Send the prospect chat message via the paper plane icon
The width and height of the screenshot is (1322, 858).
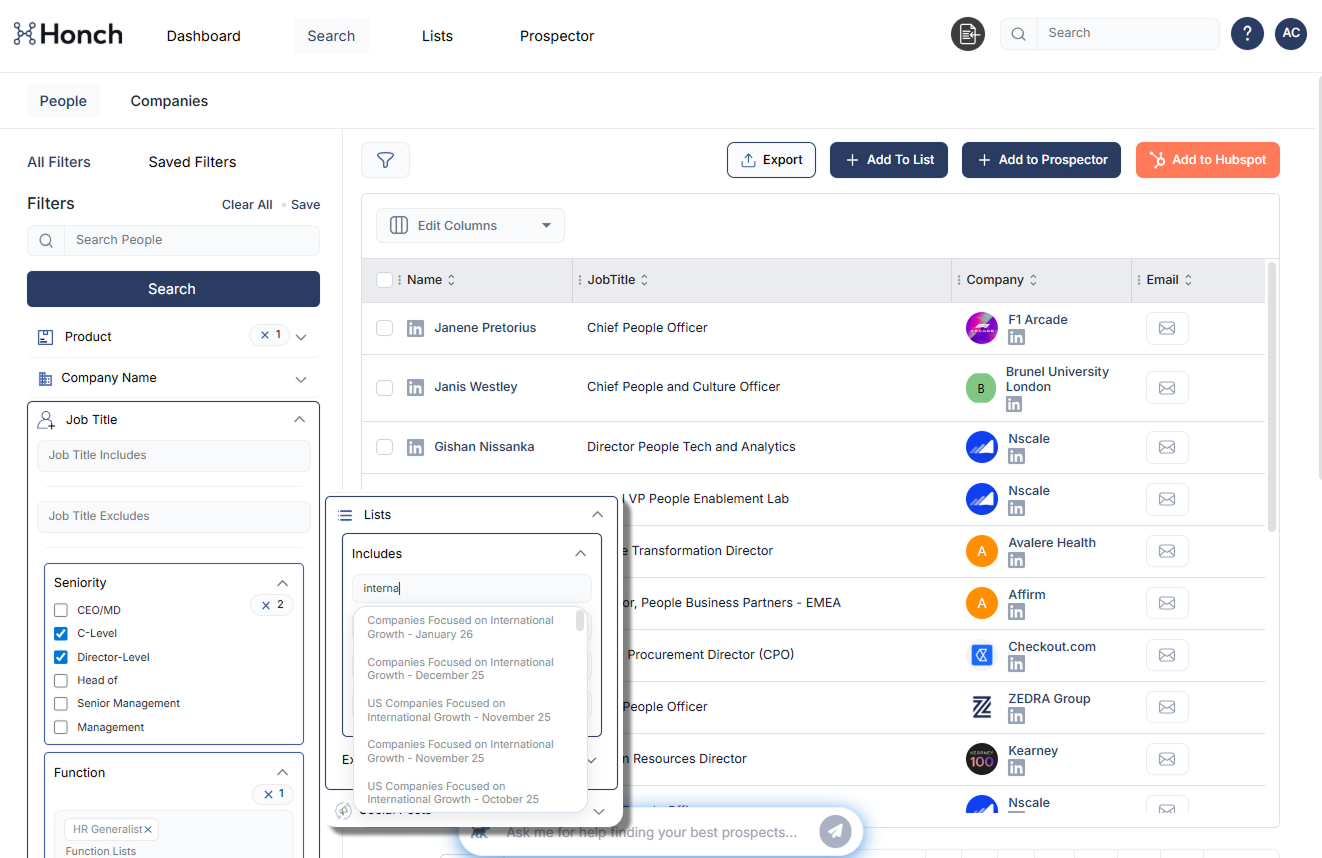835,831
